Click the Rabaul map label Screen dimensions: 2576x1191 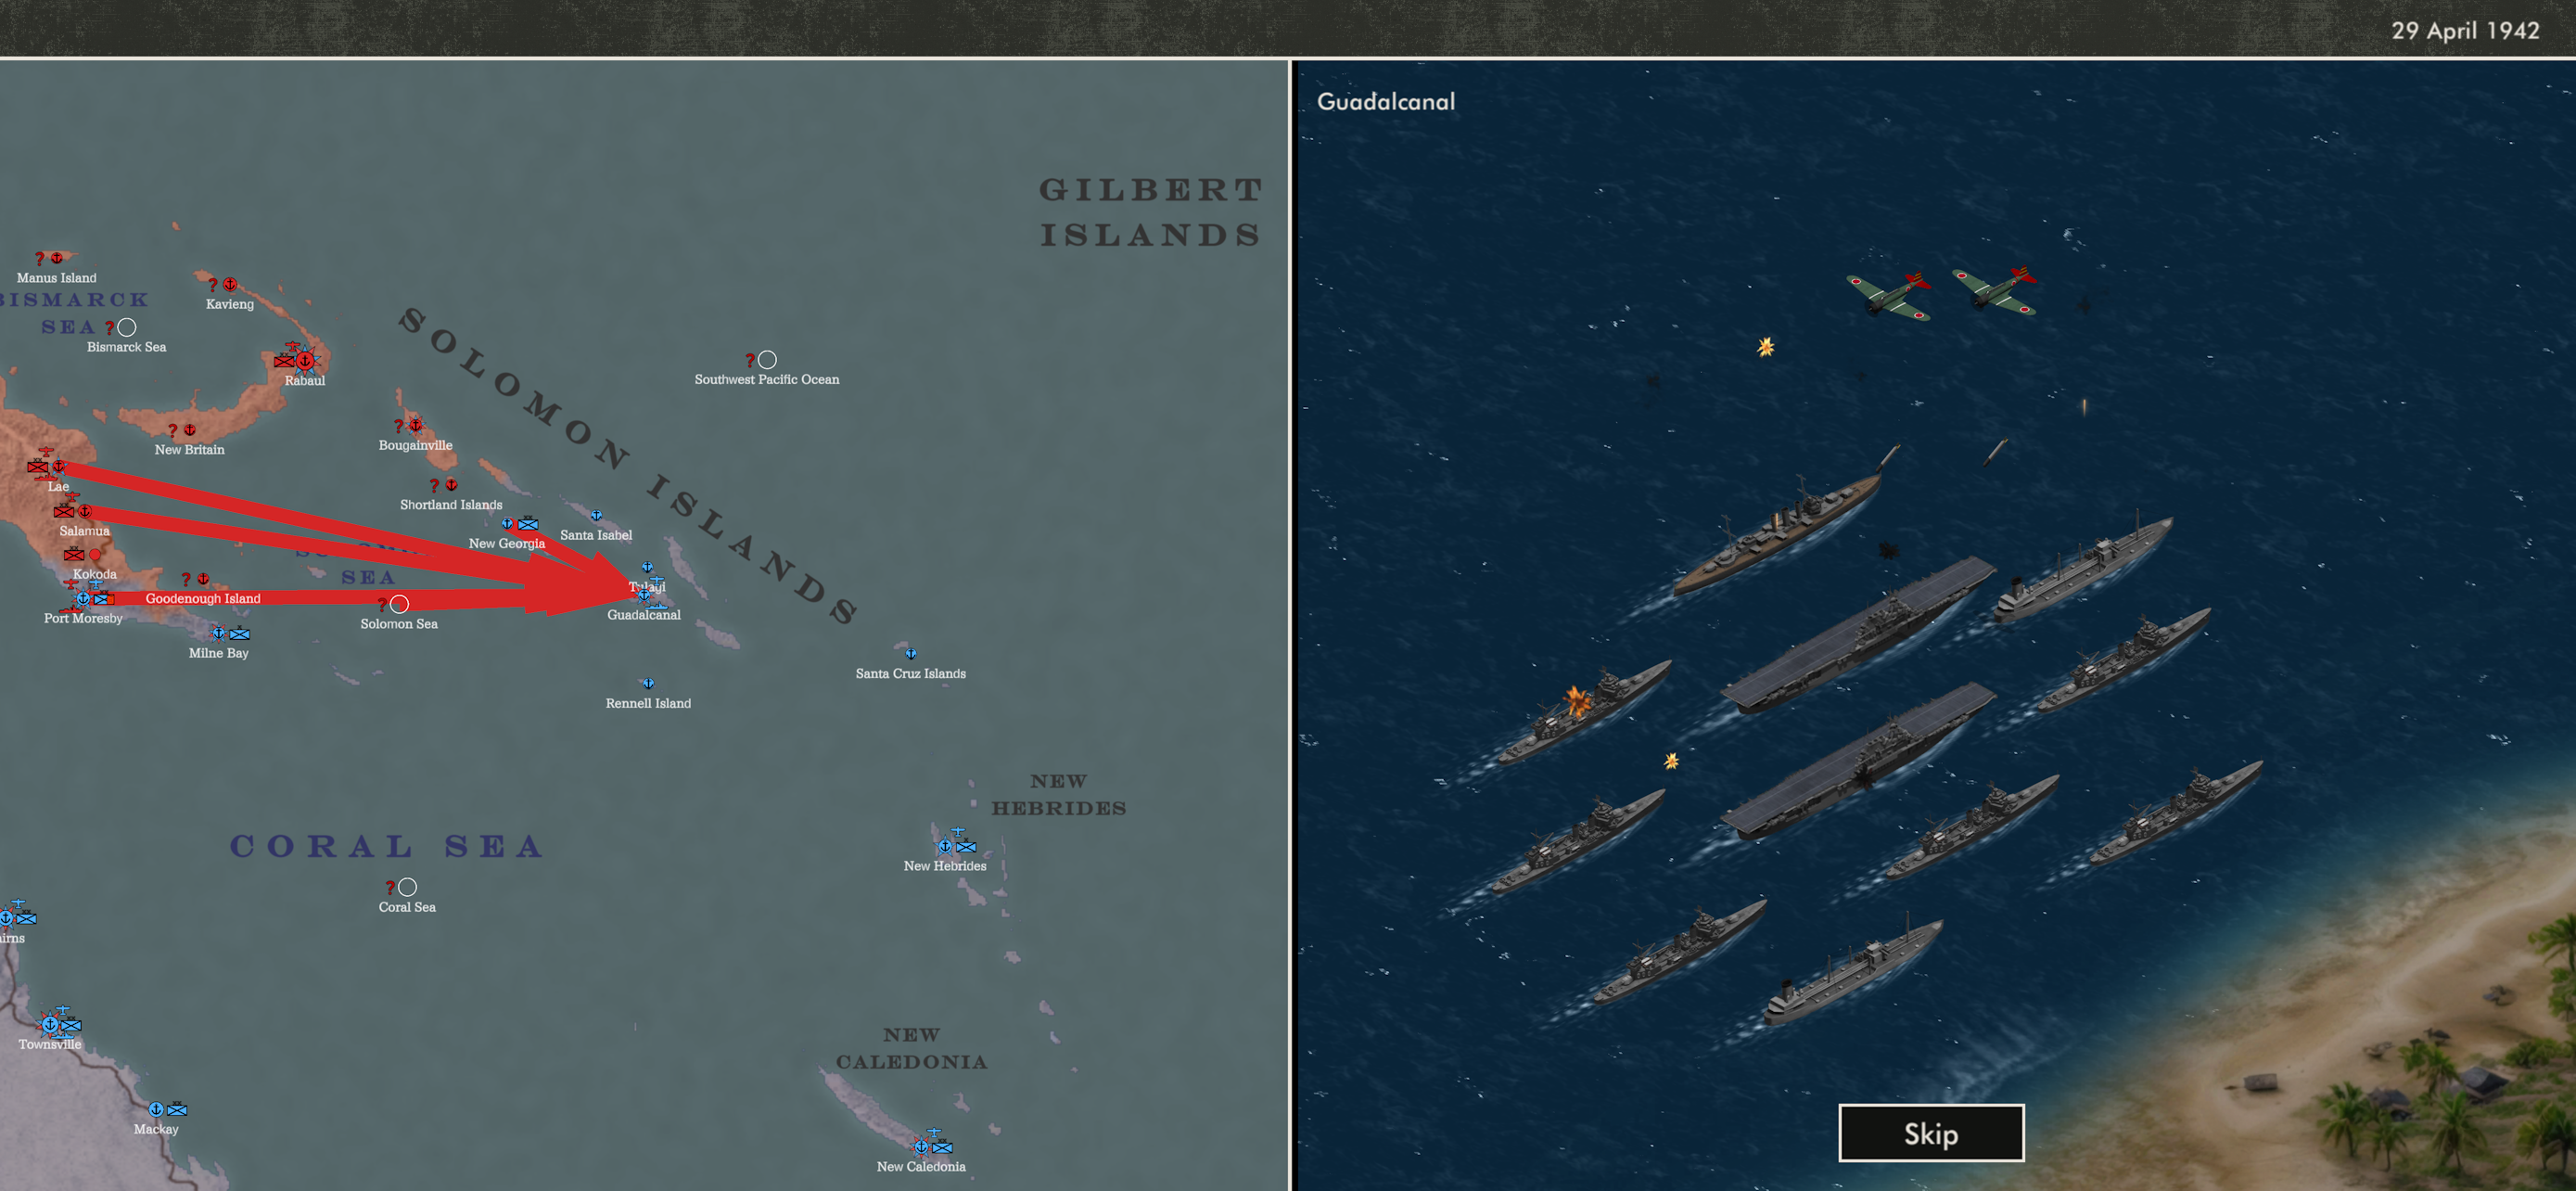click(x=305, y=380)
